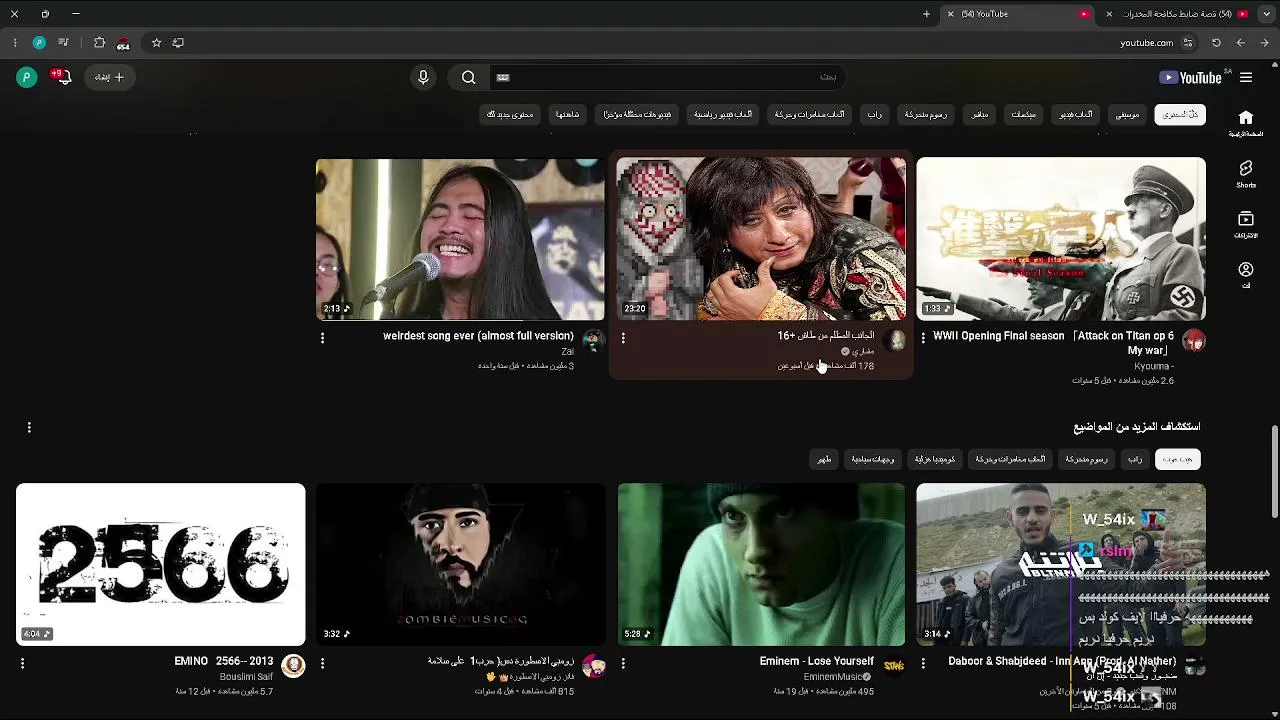This screenshot has width=1280, height=720.
Task: Select the ميكسات filter chip
Action: (x=1024, y=114)
